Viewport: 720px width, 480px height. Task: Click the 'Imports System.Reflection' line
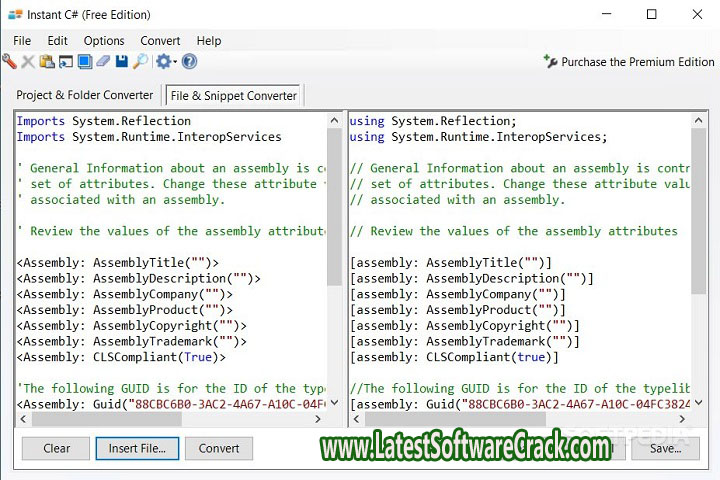pos(104,121)
